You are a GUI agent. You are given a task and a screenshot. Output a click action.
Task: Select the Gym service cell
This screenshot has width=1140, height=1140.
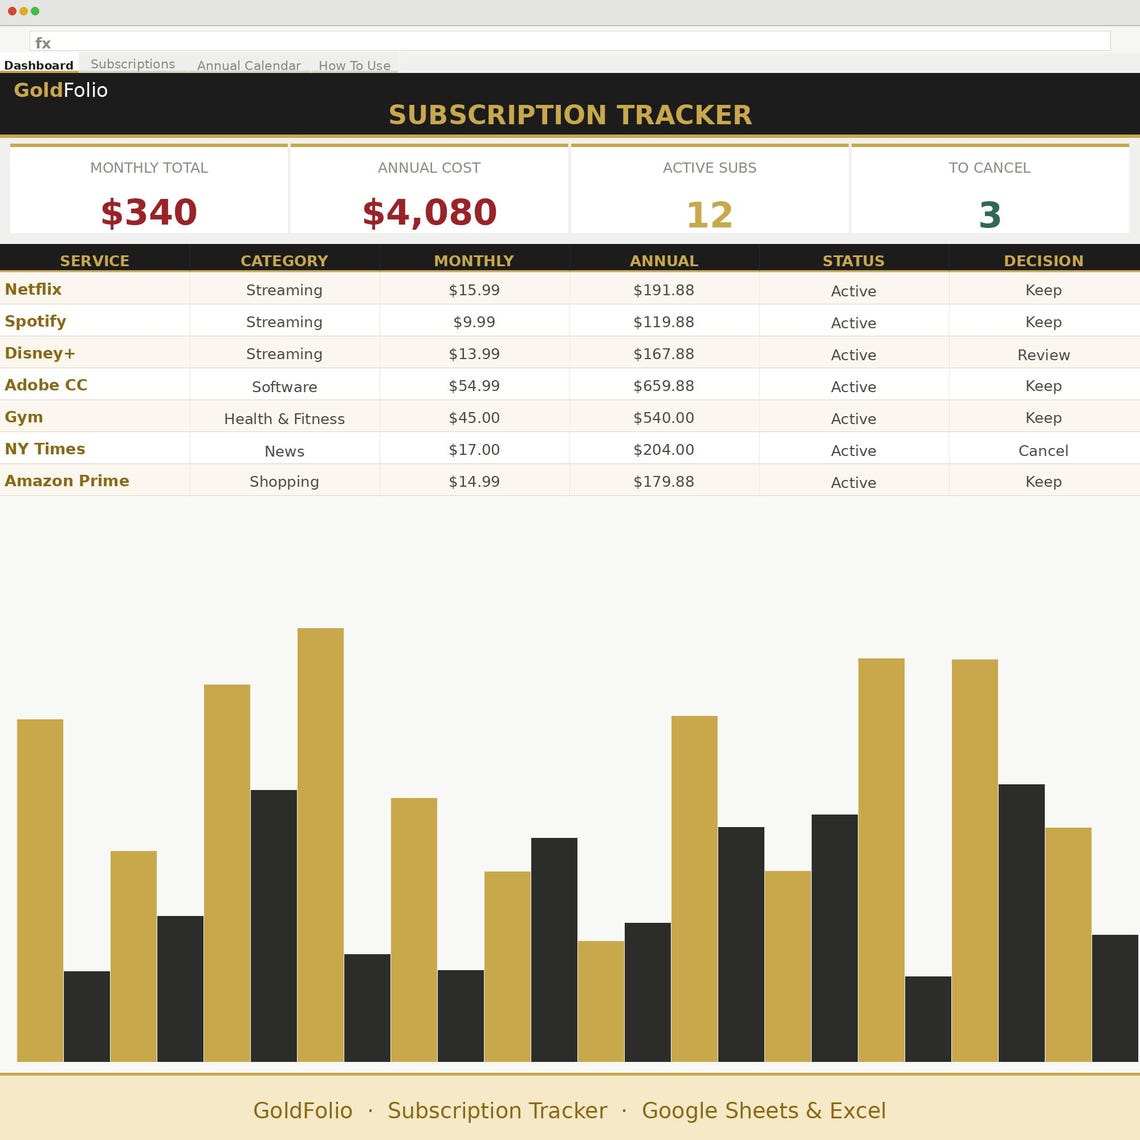tap(95, 417)
